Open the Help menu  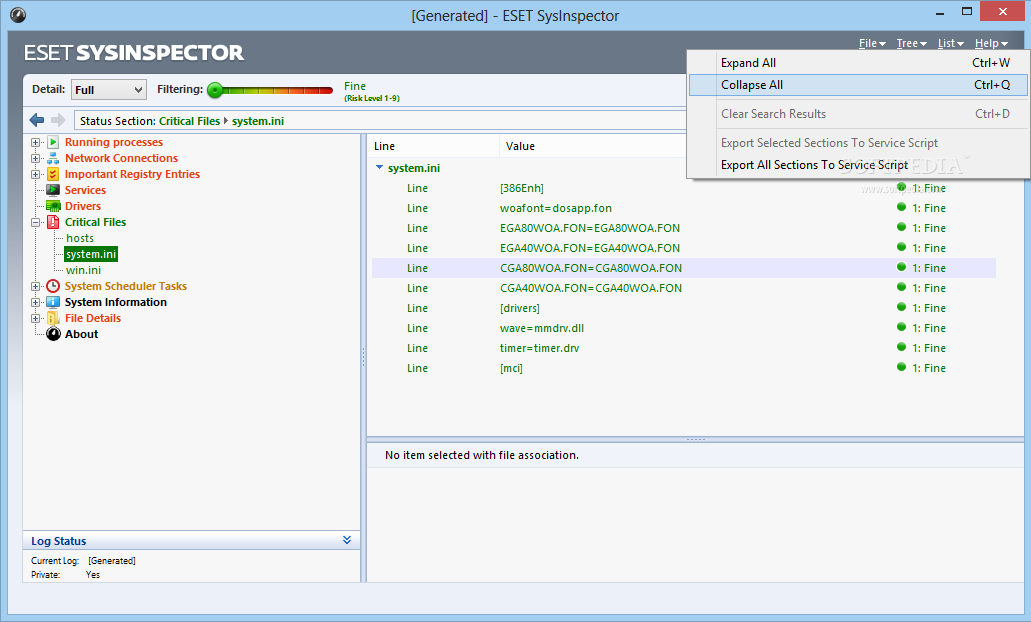tap(991, 43)
